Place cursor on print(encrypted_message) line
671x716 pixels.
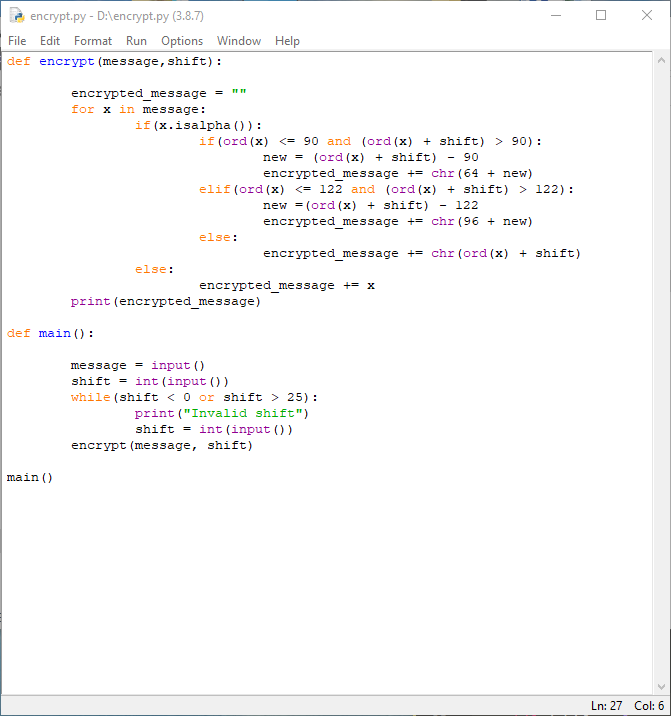point(165,301)
